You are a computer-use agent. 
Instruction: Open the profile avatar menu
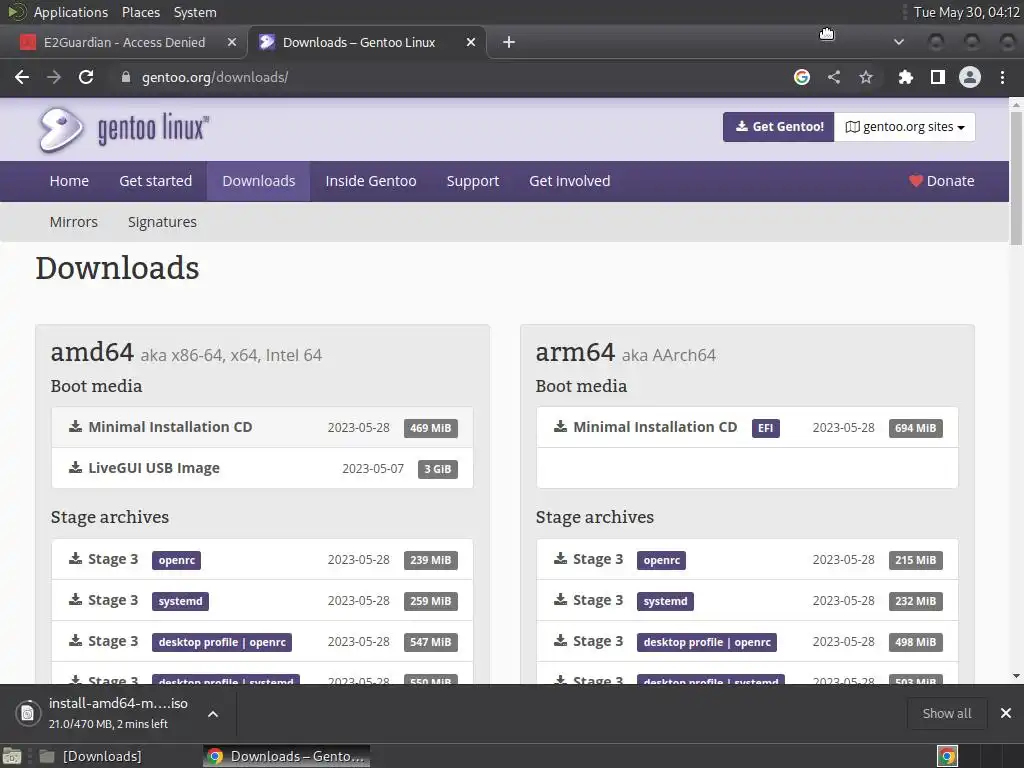pyautogui.click(x=970, y=77)
